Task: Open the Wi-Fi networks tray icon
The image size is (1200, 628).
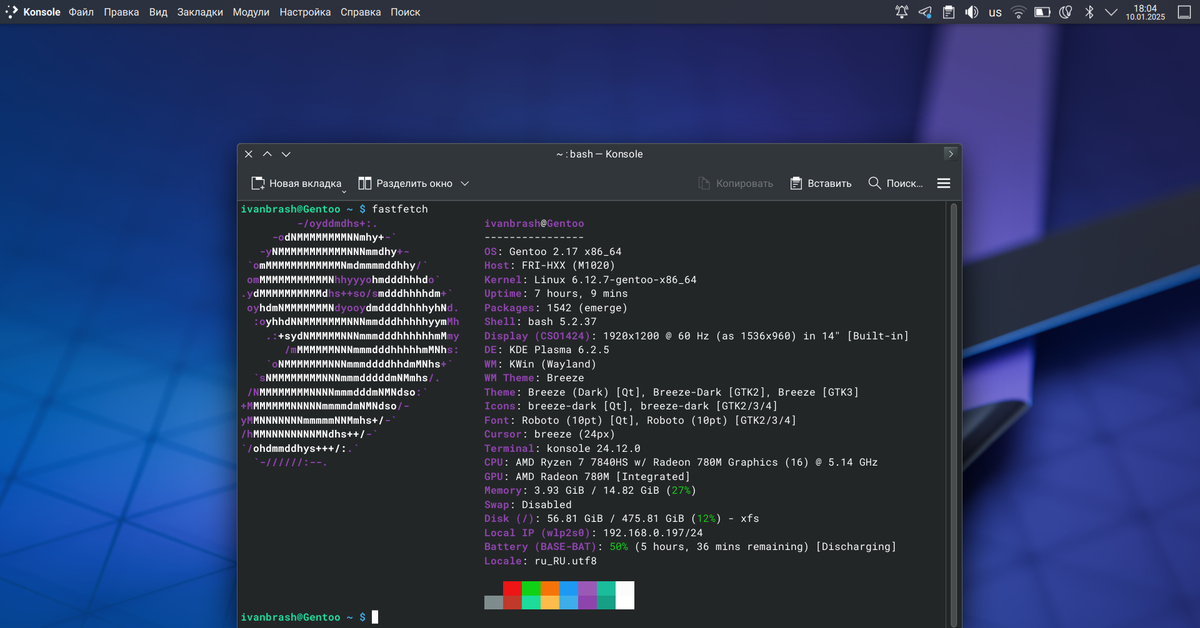Action: pos(1018,12)
